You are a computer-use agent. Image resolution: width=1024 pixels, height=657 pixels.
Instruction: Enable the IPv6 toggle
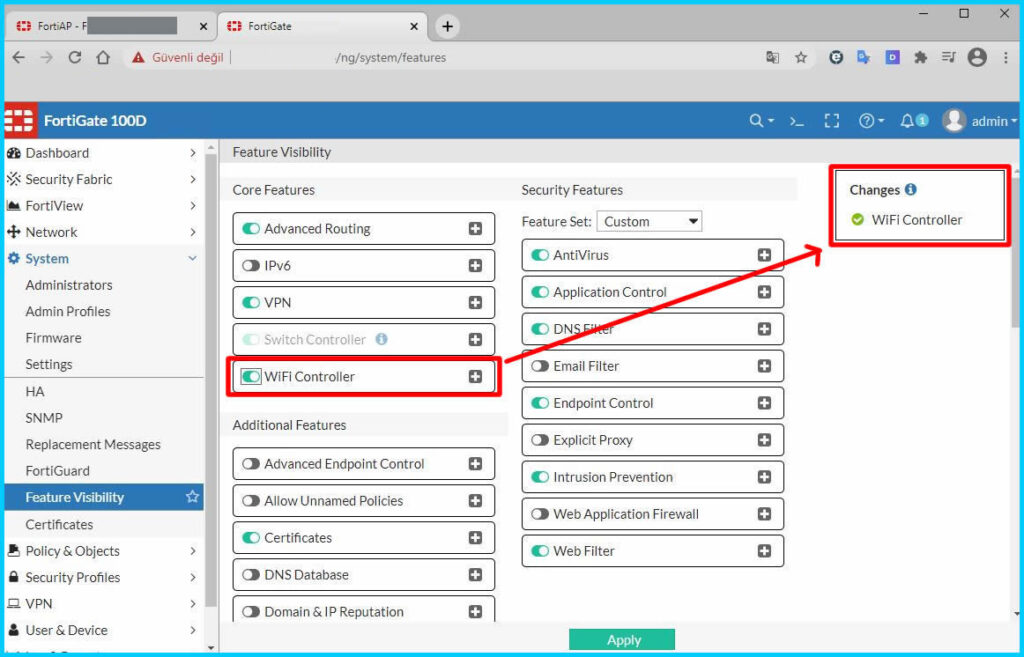(251, 266)
